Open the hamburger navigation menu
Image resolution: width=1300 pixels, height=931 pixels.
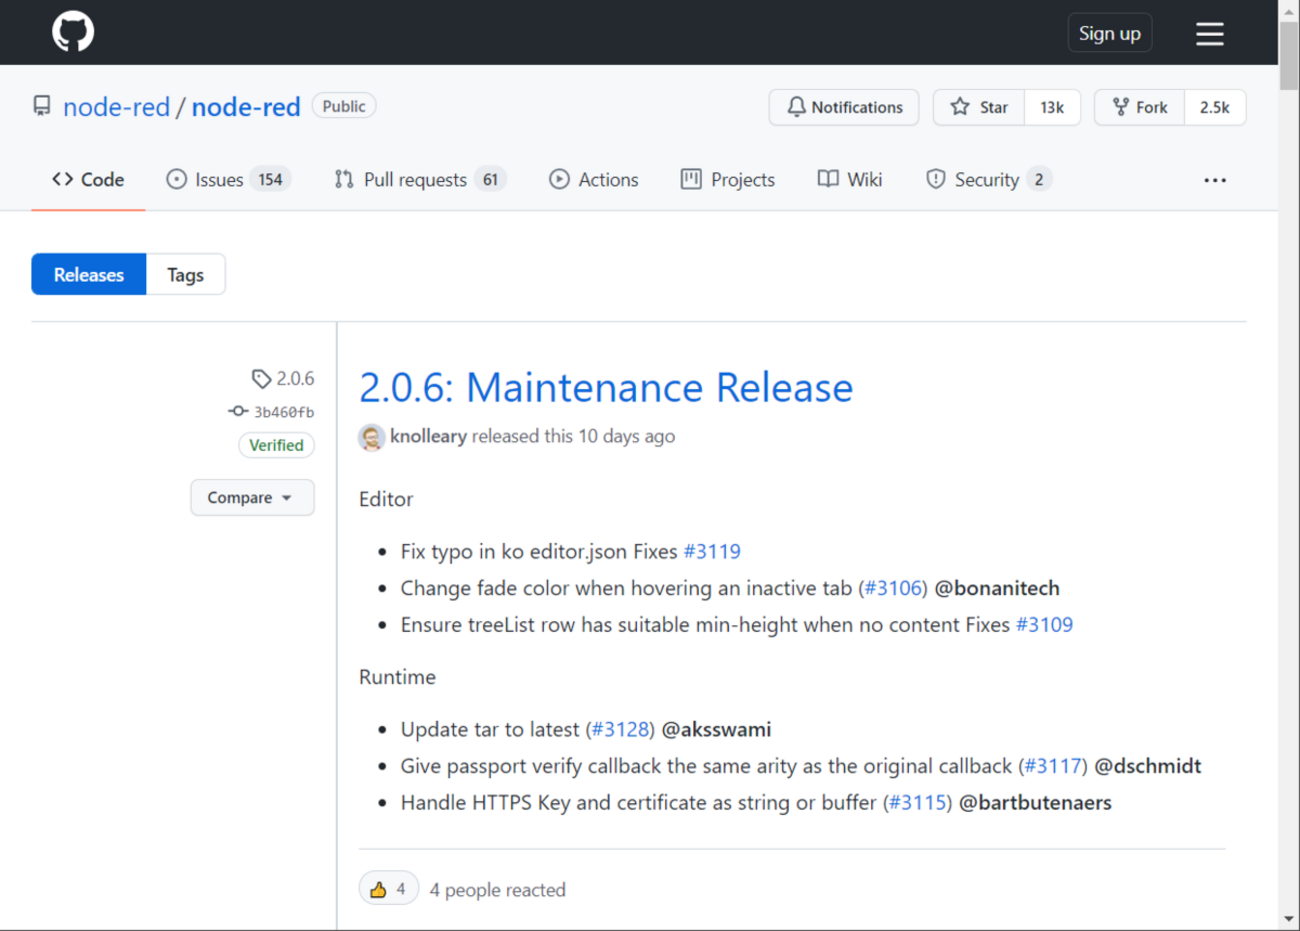point(1210,33)
